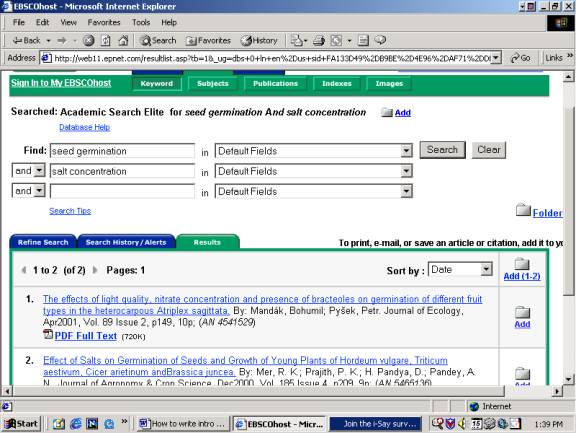
Task: Click the Forward arrow in IE toolbar
Action: tap(62, 40)
